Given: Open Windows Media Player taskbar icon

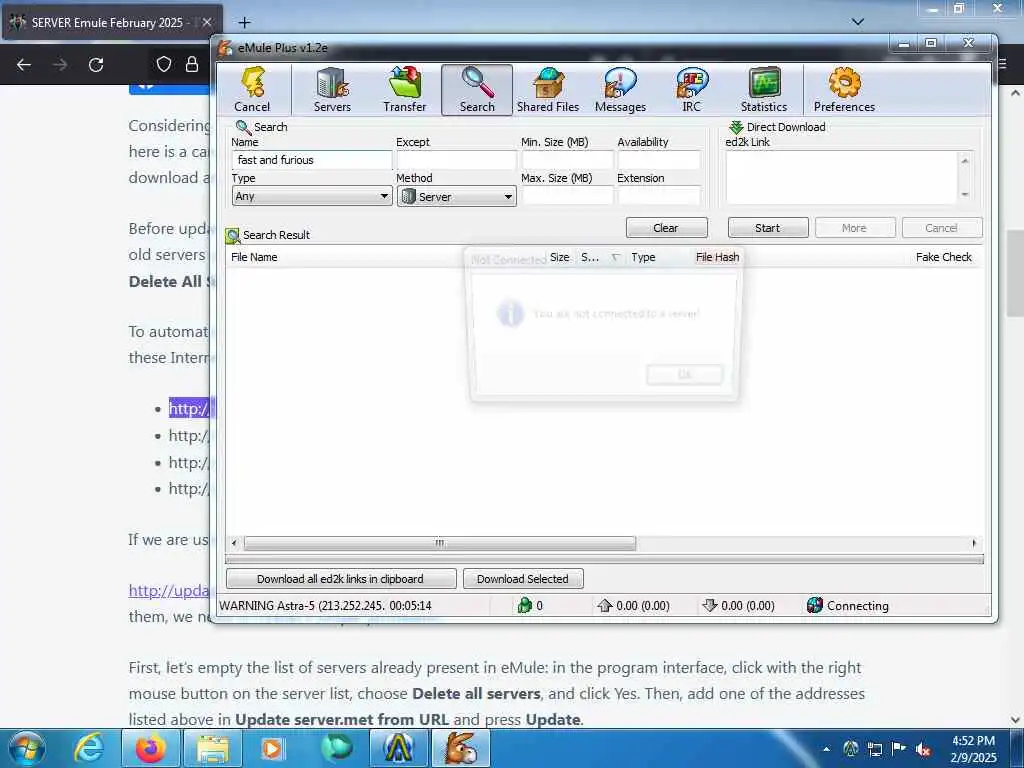Looking at the screenshot, I should 272,748.
